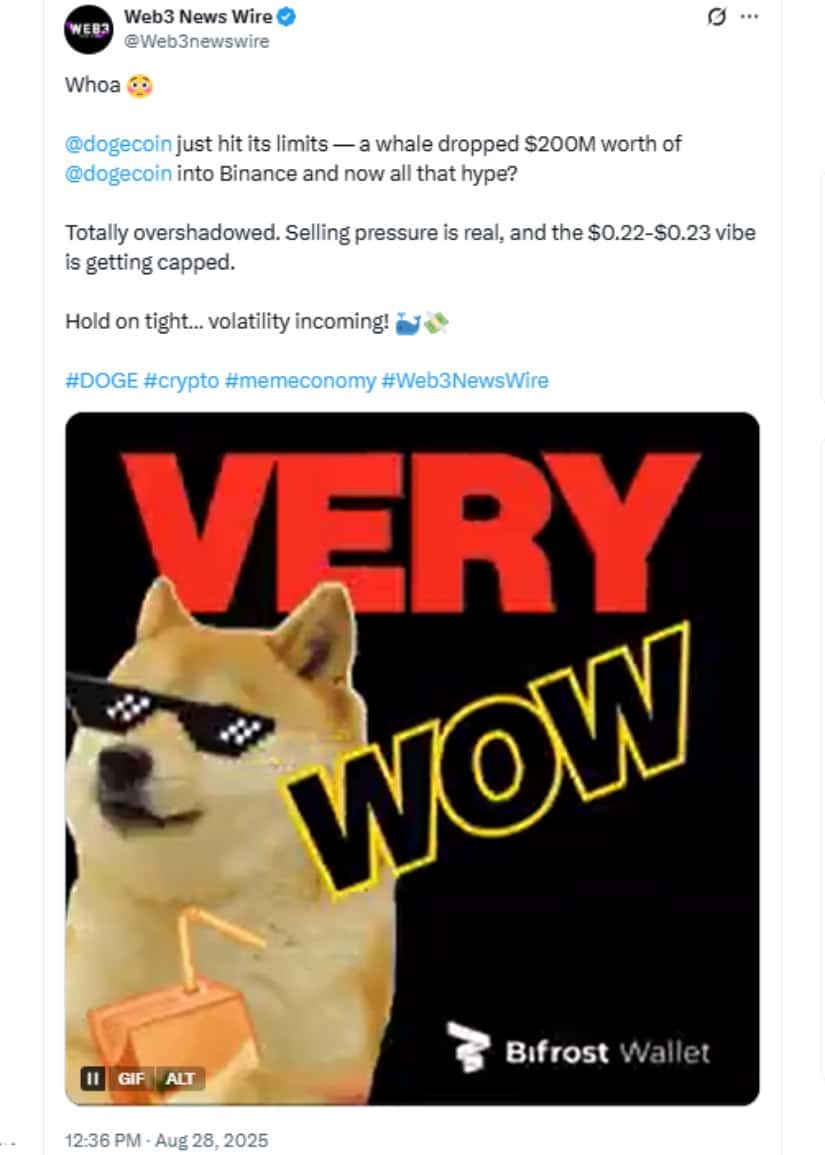The height and width of the screenshot is (1155, 825).
Task: Open the VERY WOW doge GIF
Action: pos(412,759)
